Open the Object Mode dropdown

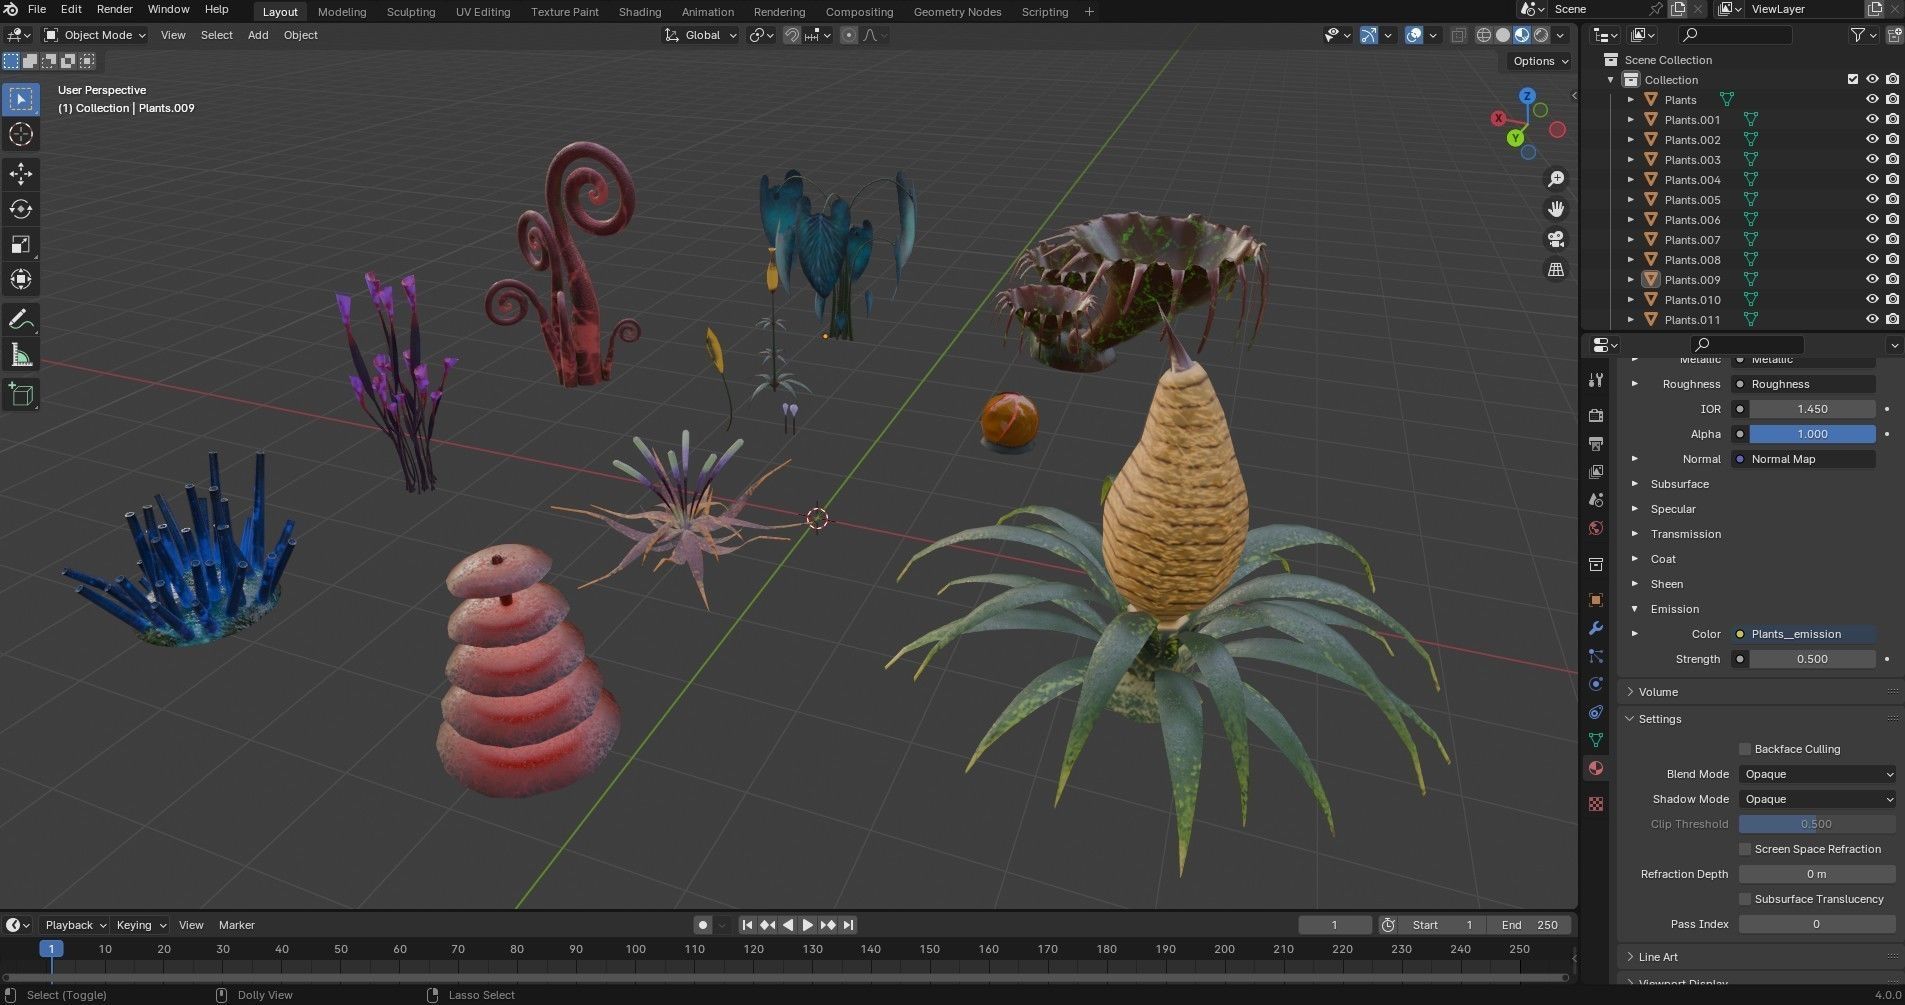pyautogui.click(x=95, y=35)
